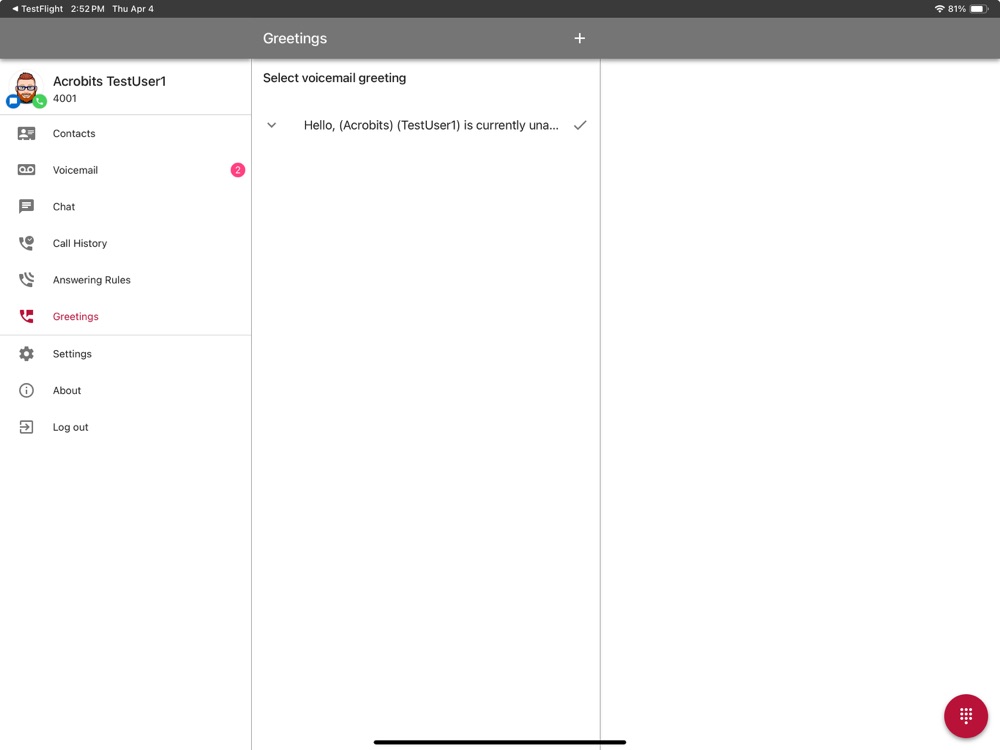
Task: Select Greetings in the sidebar
Action: pos(126,316)
